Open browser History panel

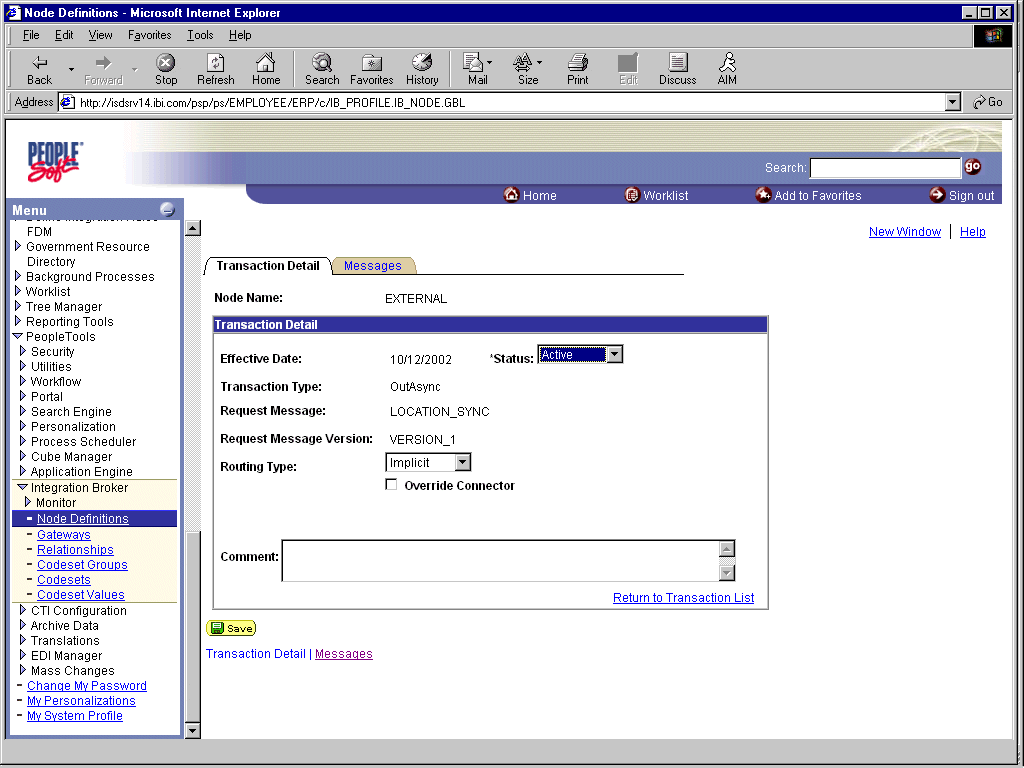tap(422, 68)
